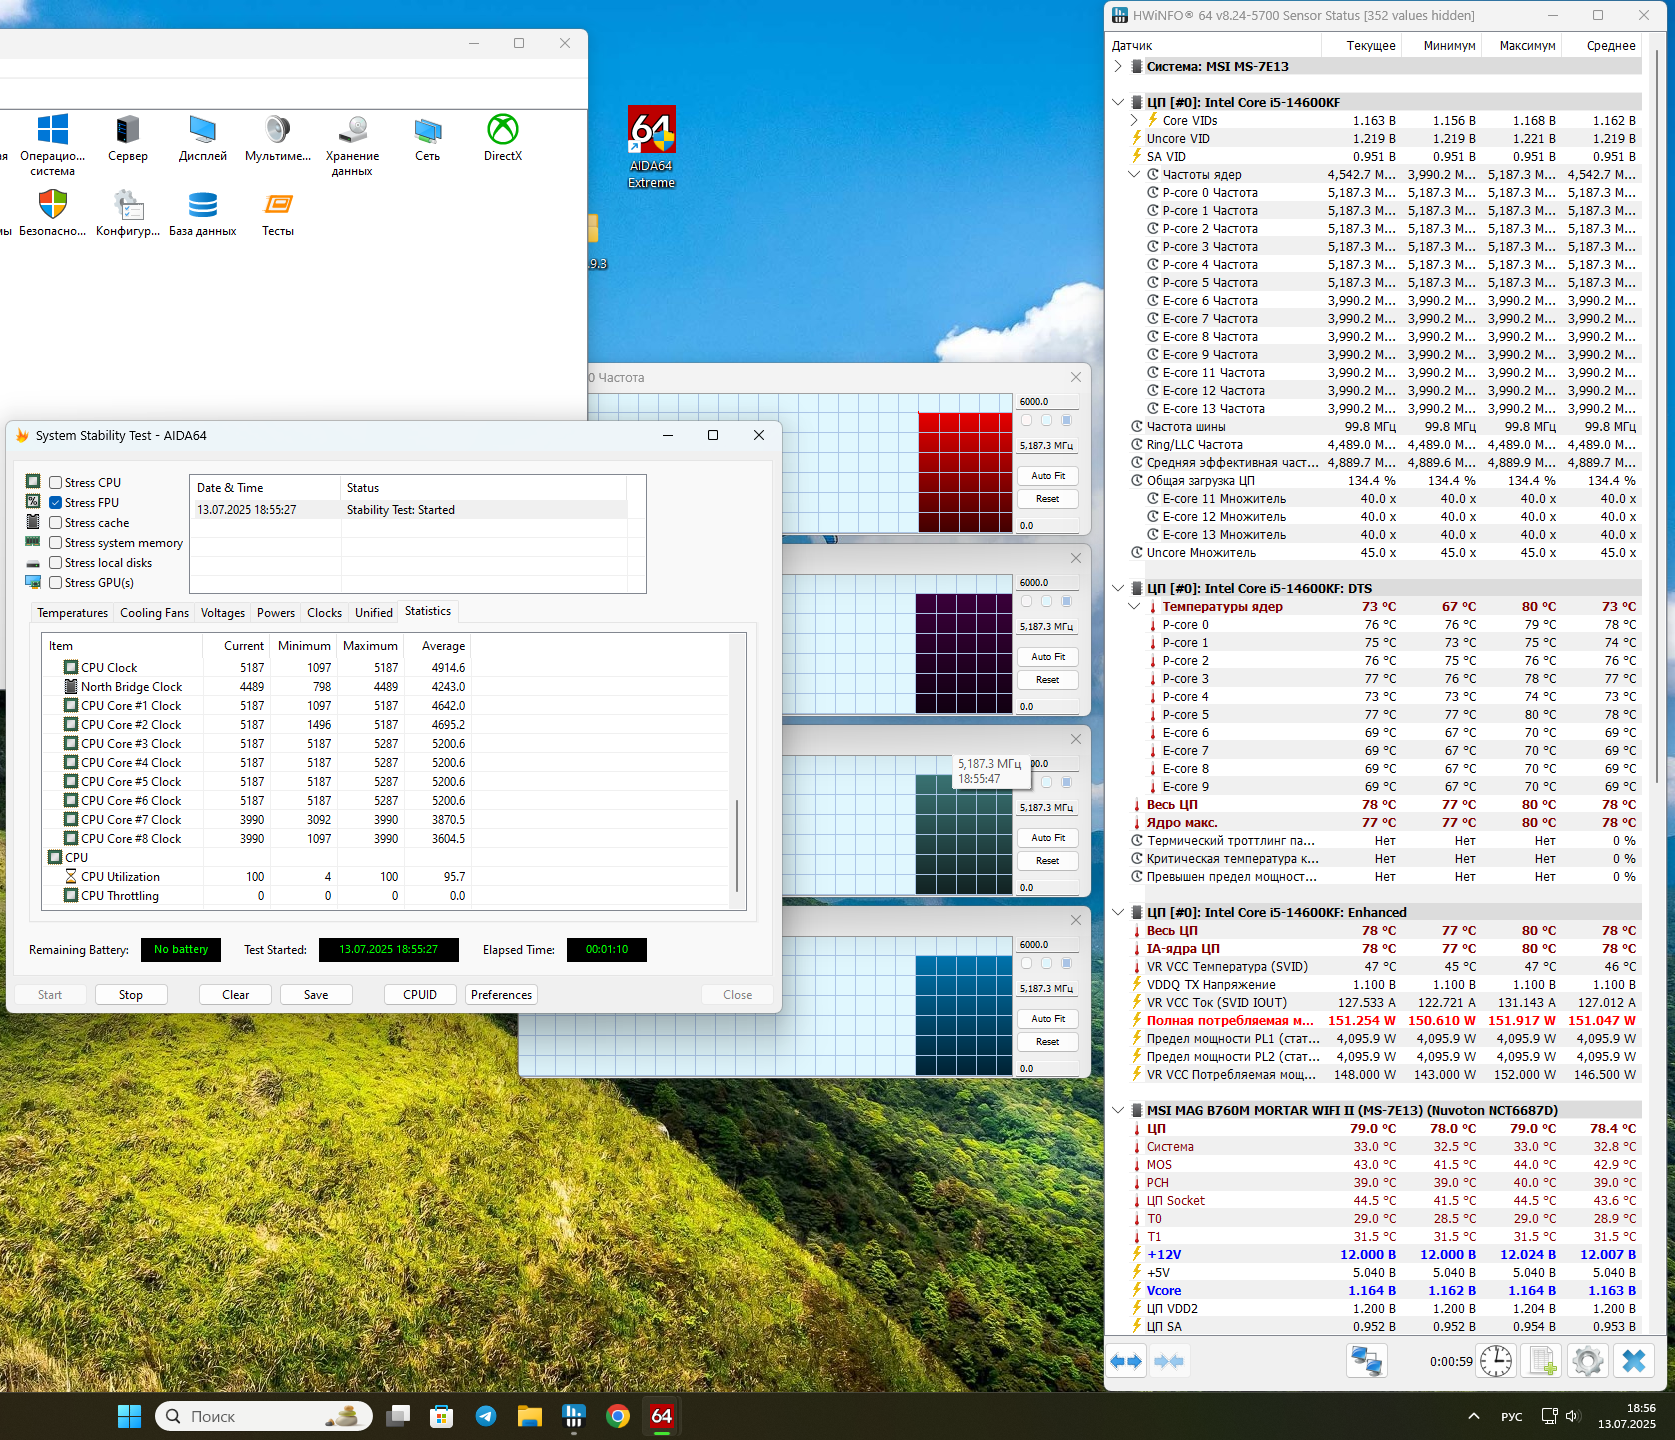Start logging with the HWiNFO sheet-plus icon
The width and height of the screenshot is (1675, 1440).
pyautogui.click(x=1541, y=1361)
